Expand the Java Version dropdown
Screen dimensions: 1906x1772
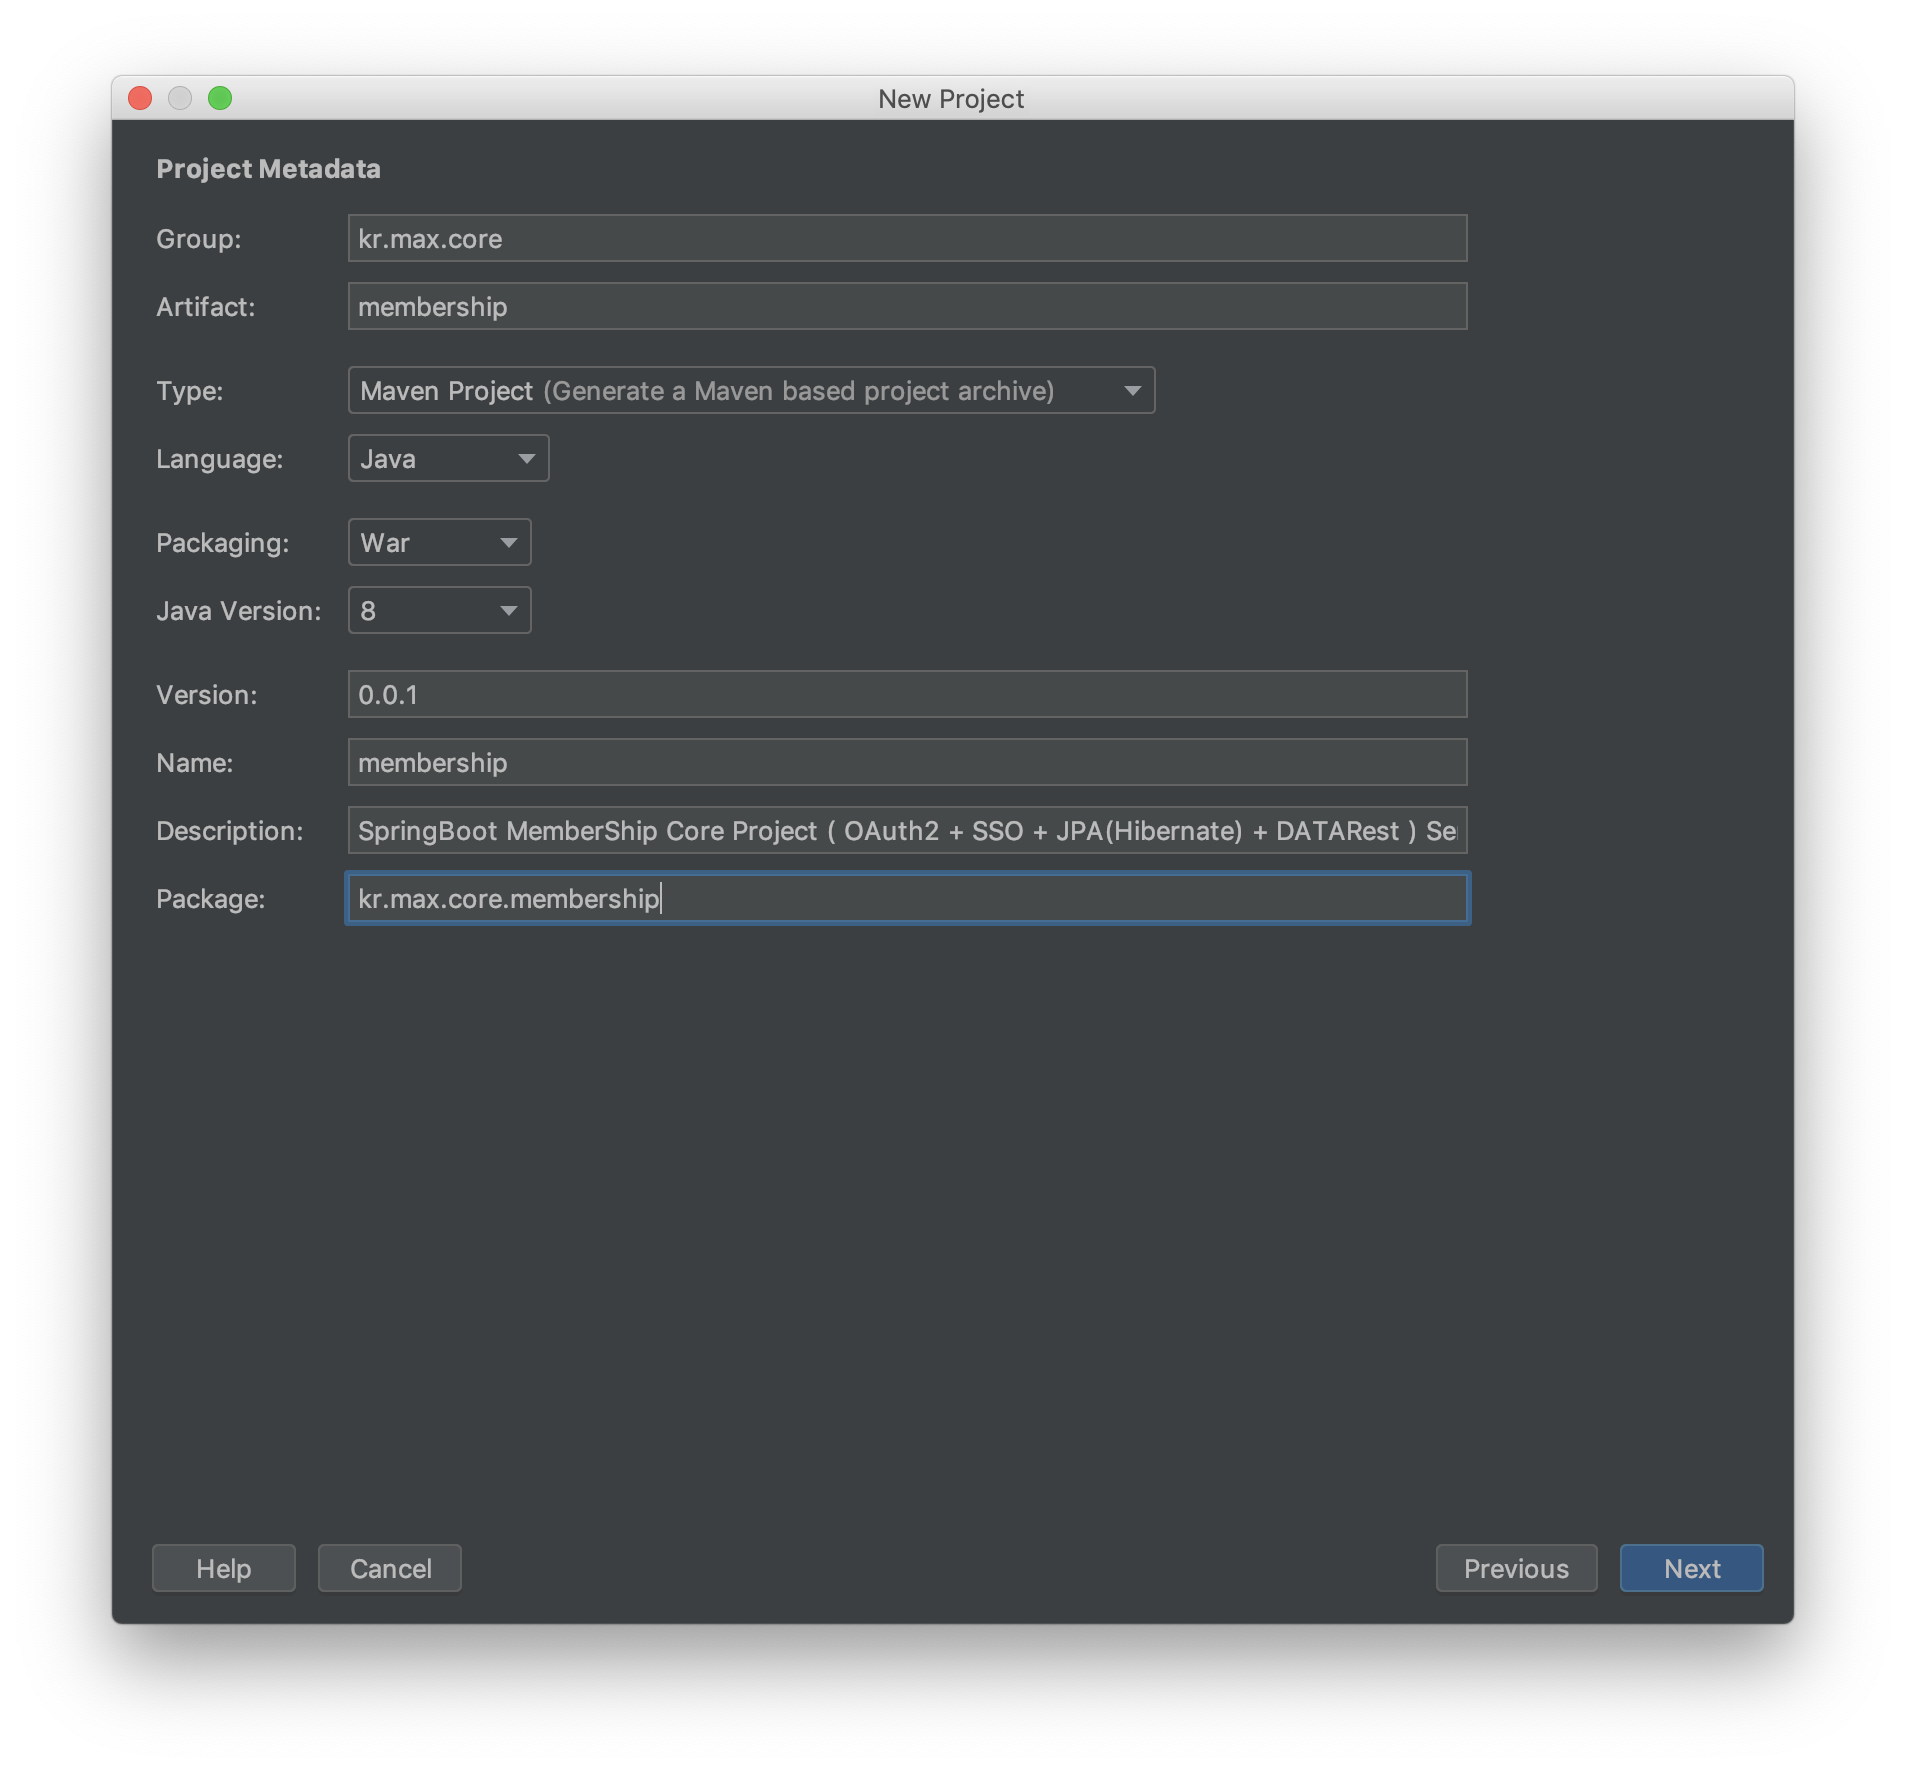(x=439, y=610)
